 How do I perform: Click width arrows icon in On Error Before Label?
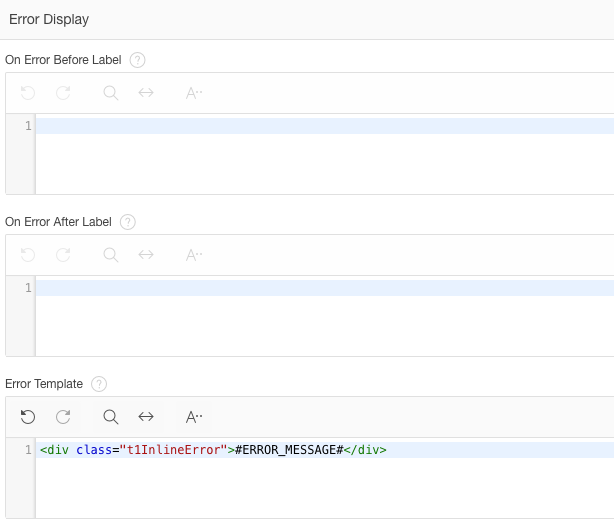tap(146, 93)
